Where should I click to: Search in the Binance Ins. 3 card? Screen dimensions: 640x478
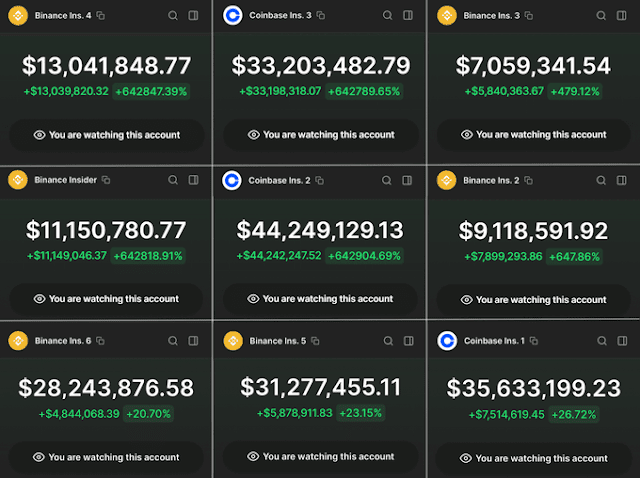[x=601, y=16]
